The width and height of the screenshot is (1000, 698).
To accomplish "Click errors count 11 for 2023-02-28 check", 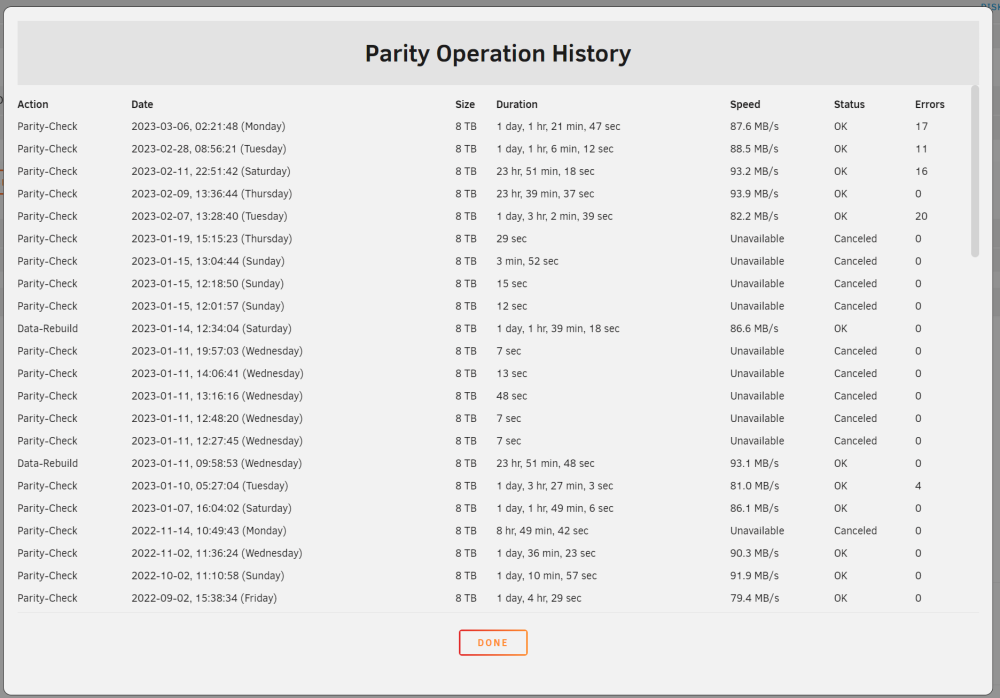I will pyautogui.click(x=922, y=149).
